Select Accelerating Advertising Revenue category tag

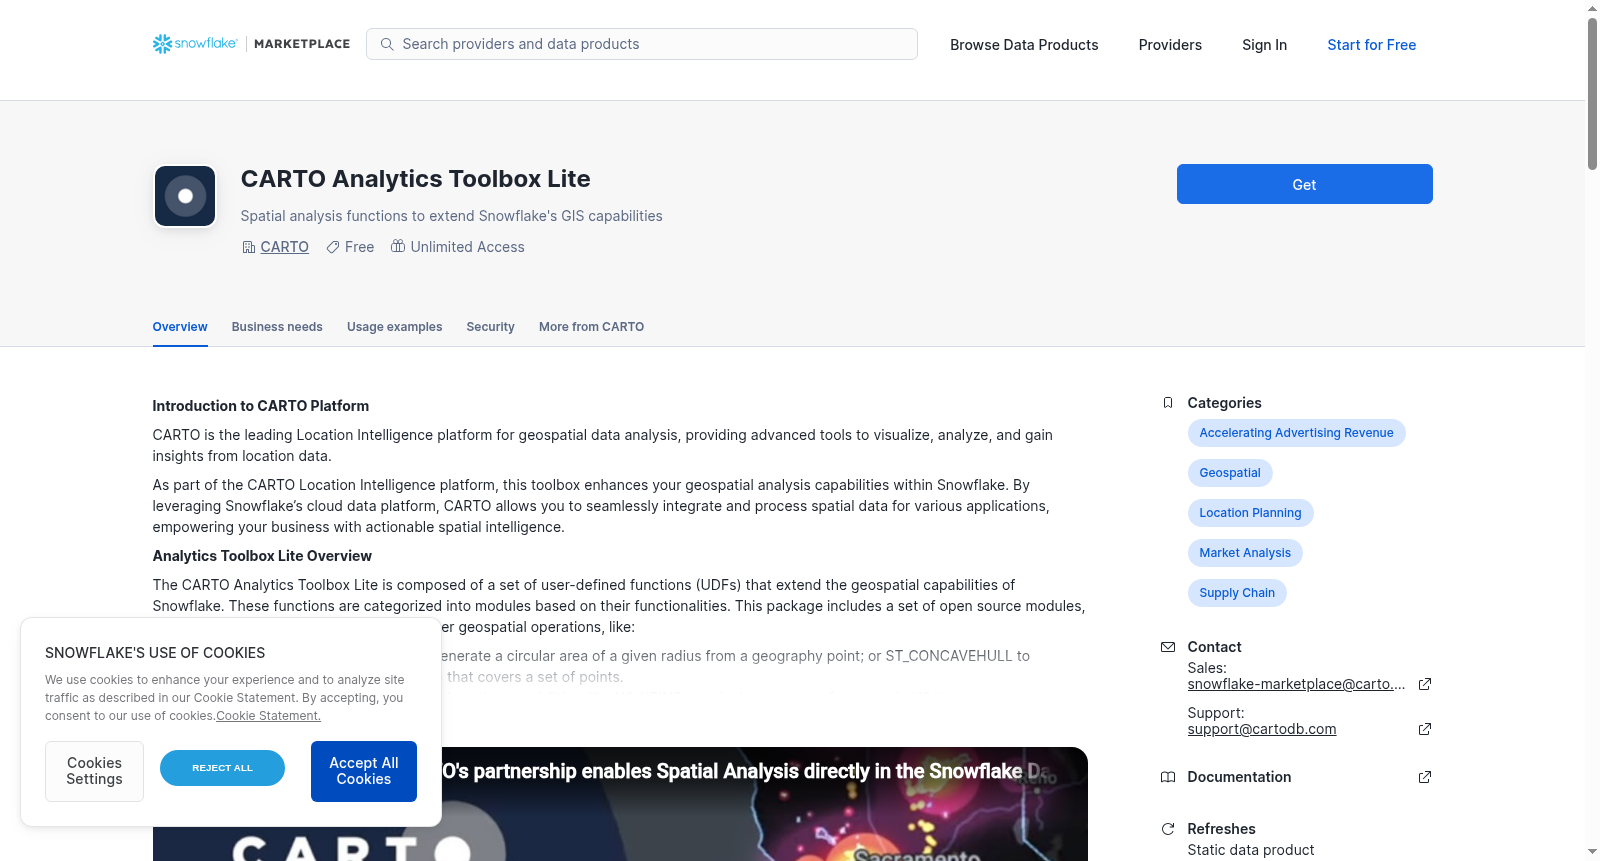(x=1296, y=433)
